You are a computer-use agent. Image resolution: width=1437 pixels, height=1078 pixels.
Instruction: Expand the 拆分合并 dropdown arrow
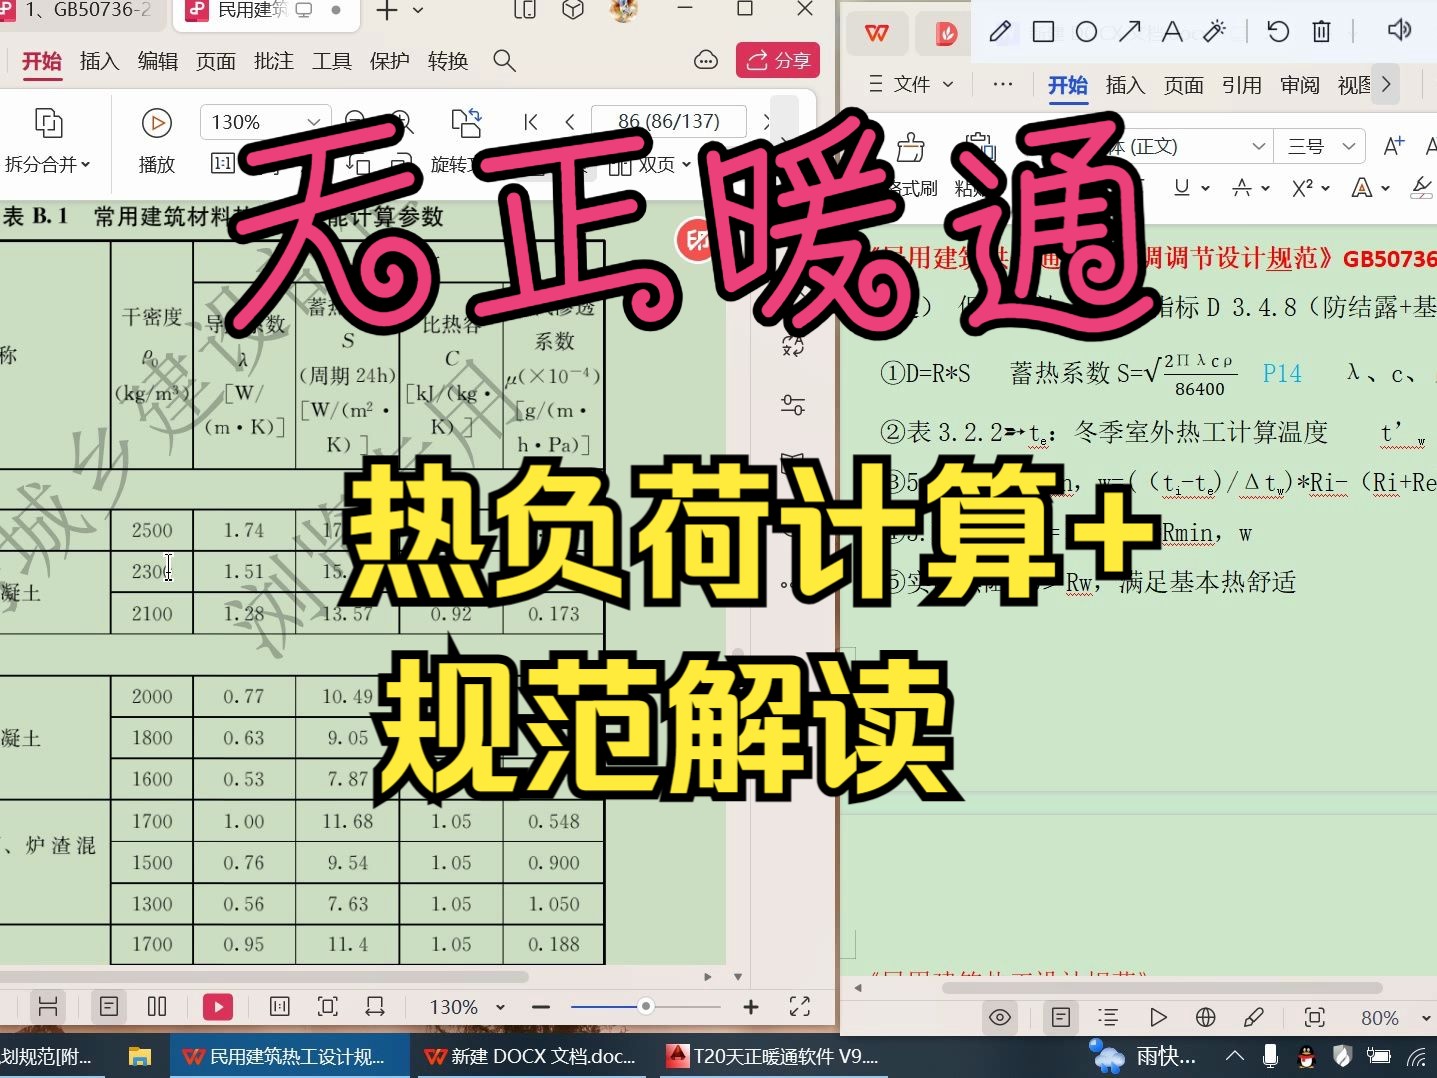(x=86, y=165)
